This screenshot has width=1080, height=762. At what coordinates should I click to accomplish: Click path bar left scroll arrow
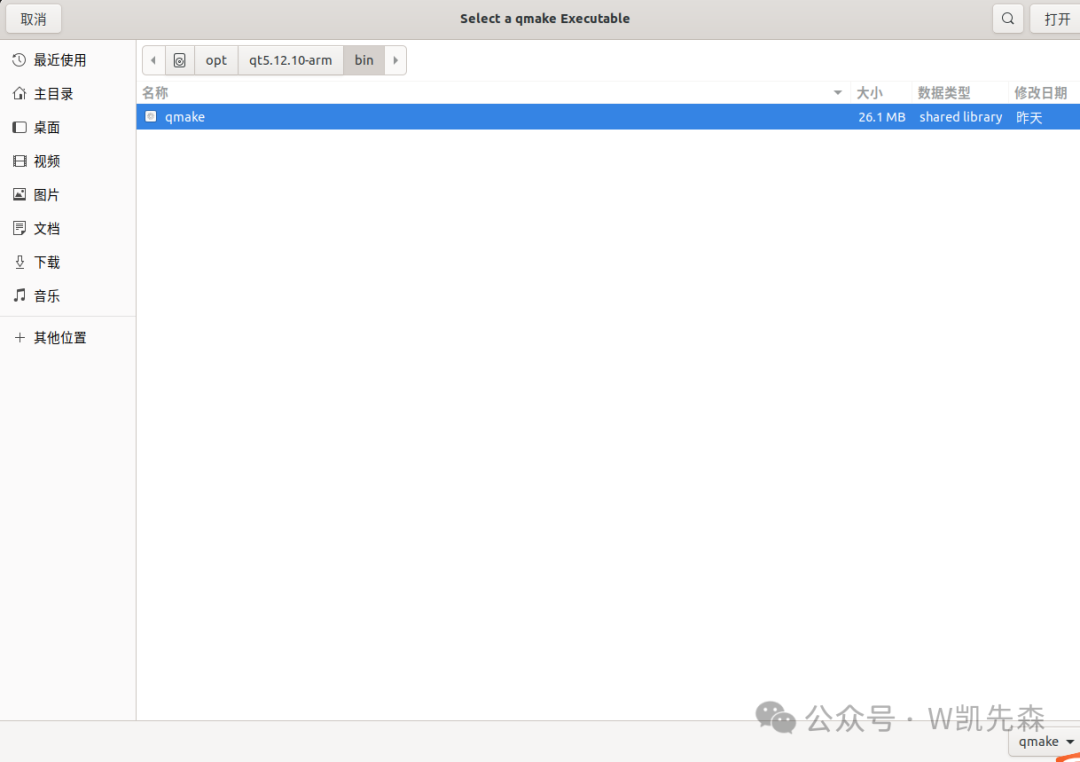pos(153,60)
